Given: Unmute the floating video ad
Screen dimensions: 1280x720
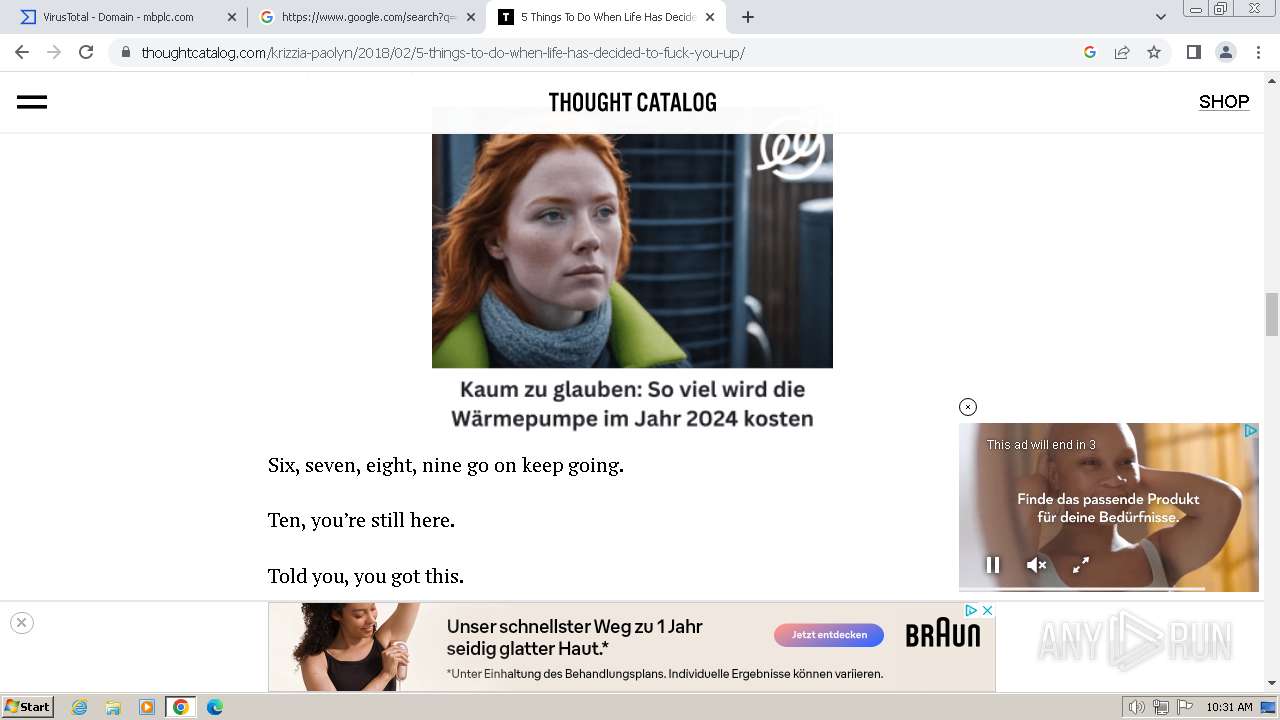Looking at the screenshot, I should [1037, 565].
